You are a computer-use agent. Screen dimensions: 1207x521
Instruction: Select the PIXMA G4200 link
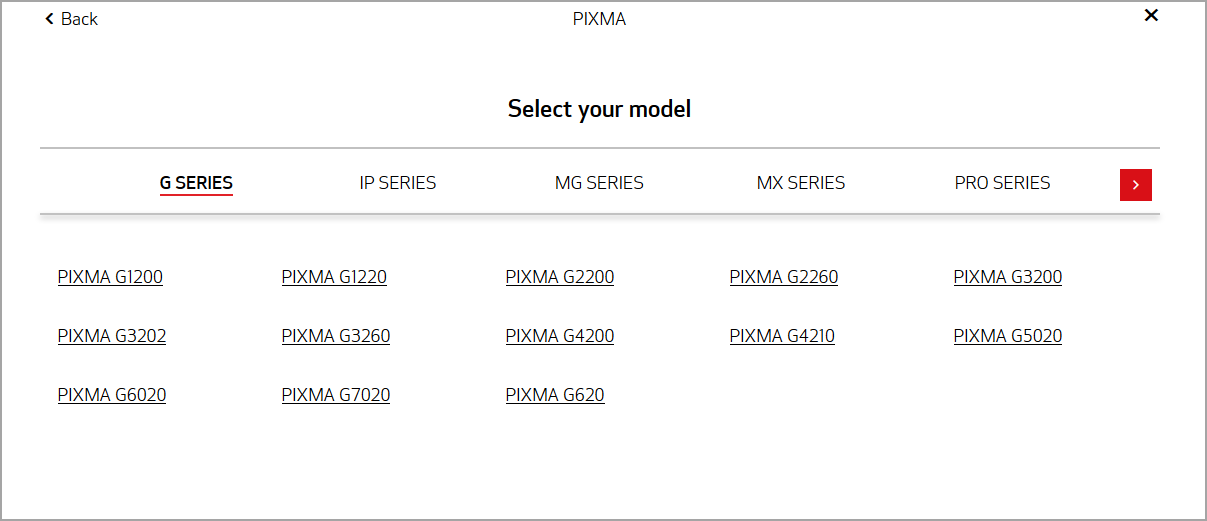coord(560,336)
